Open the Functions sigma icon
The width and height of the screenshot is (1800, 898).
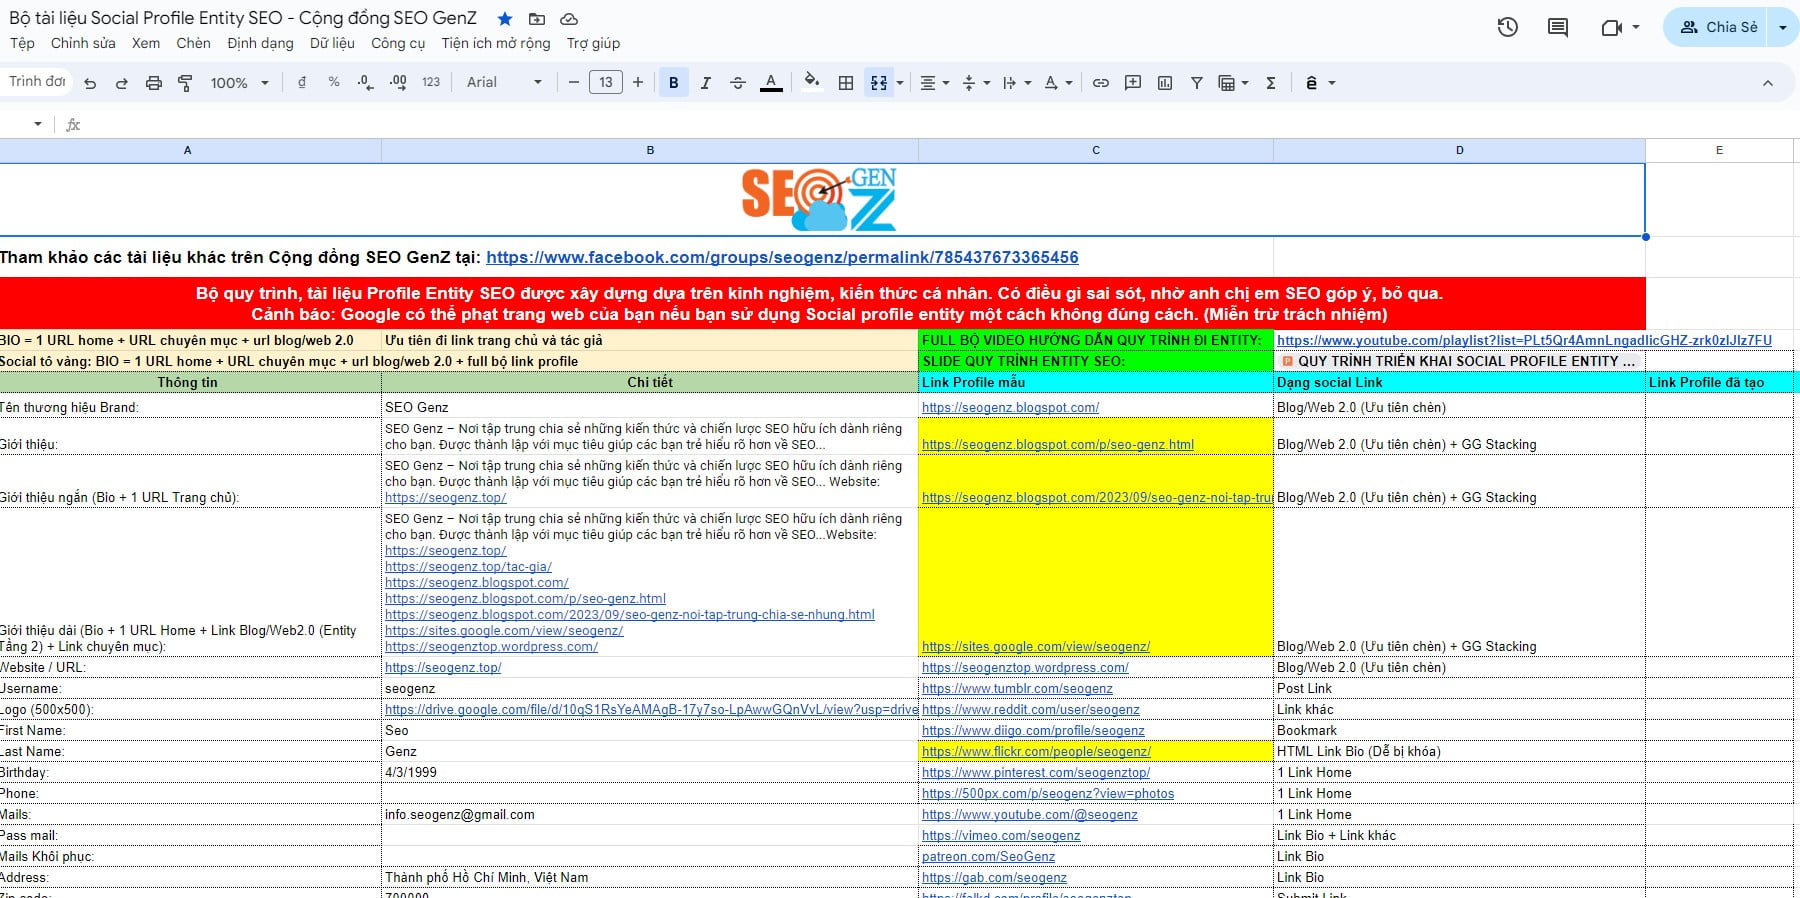click(x=1271, y=83)
